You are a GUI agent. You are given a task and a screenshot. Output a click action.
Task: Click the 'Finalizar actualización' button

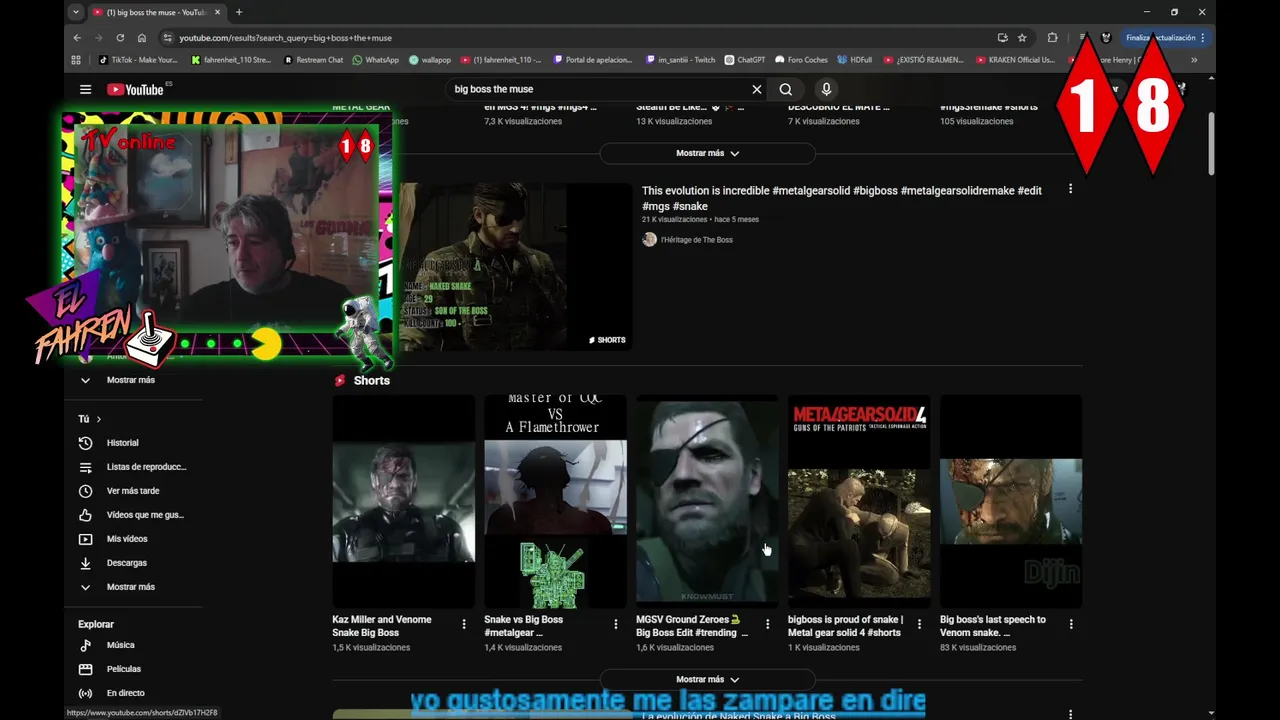1166,38
